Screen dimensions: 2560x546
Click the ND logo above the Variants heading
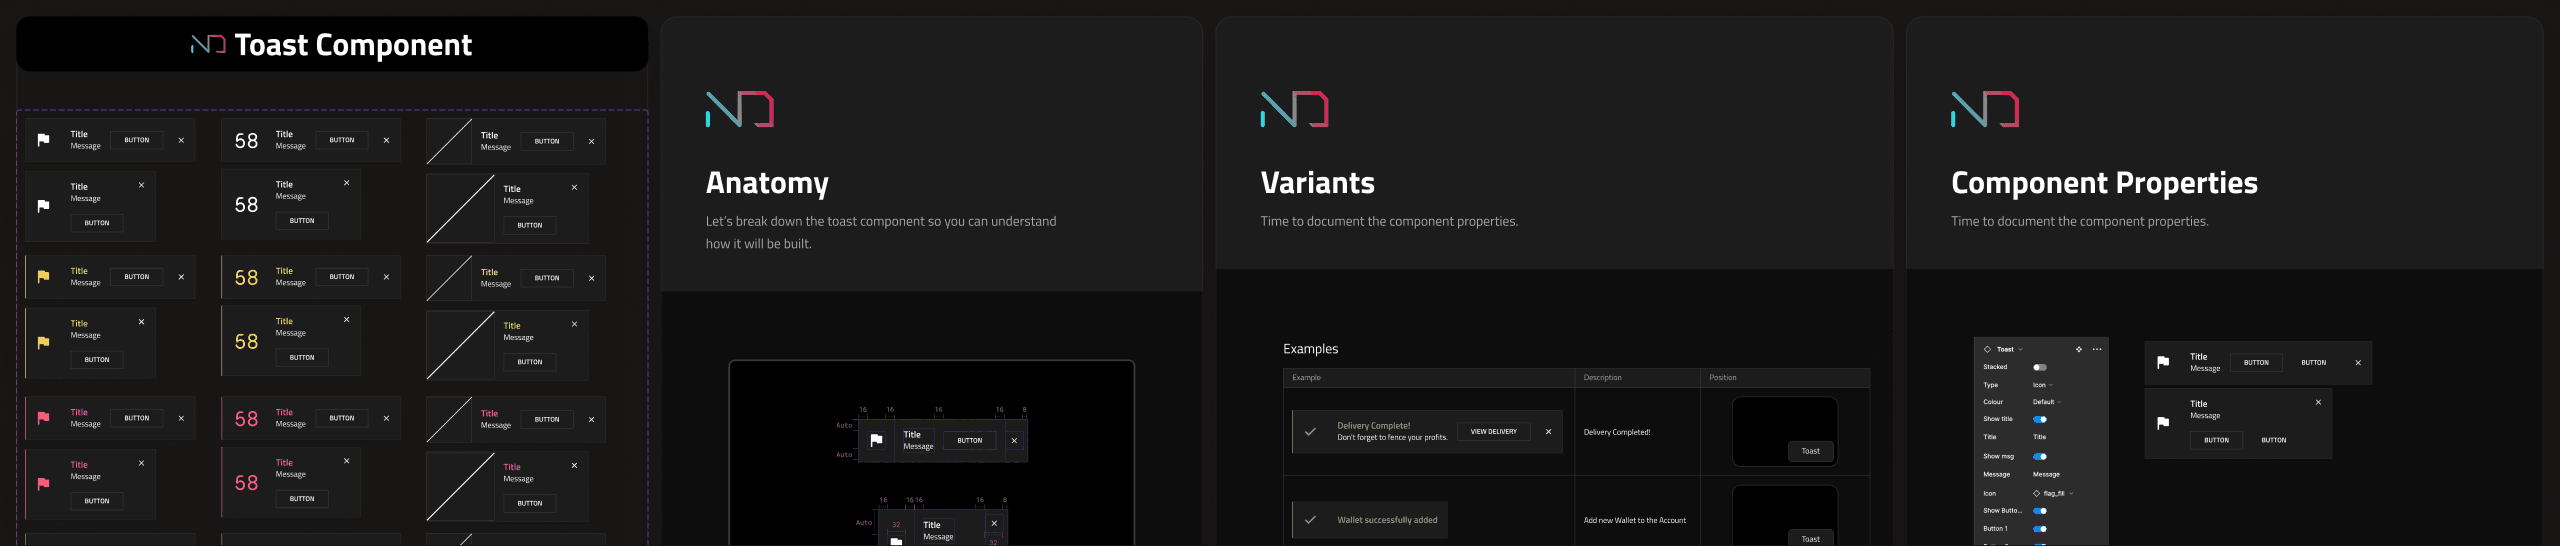[x=1295, y=110]
